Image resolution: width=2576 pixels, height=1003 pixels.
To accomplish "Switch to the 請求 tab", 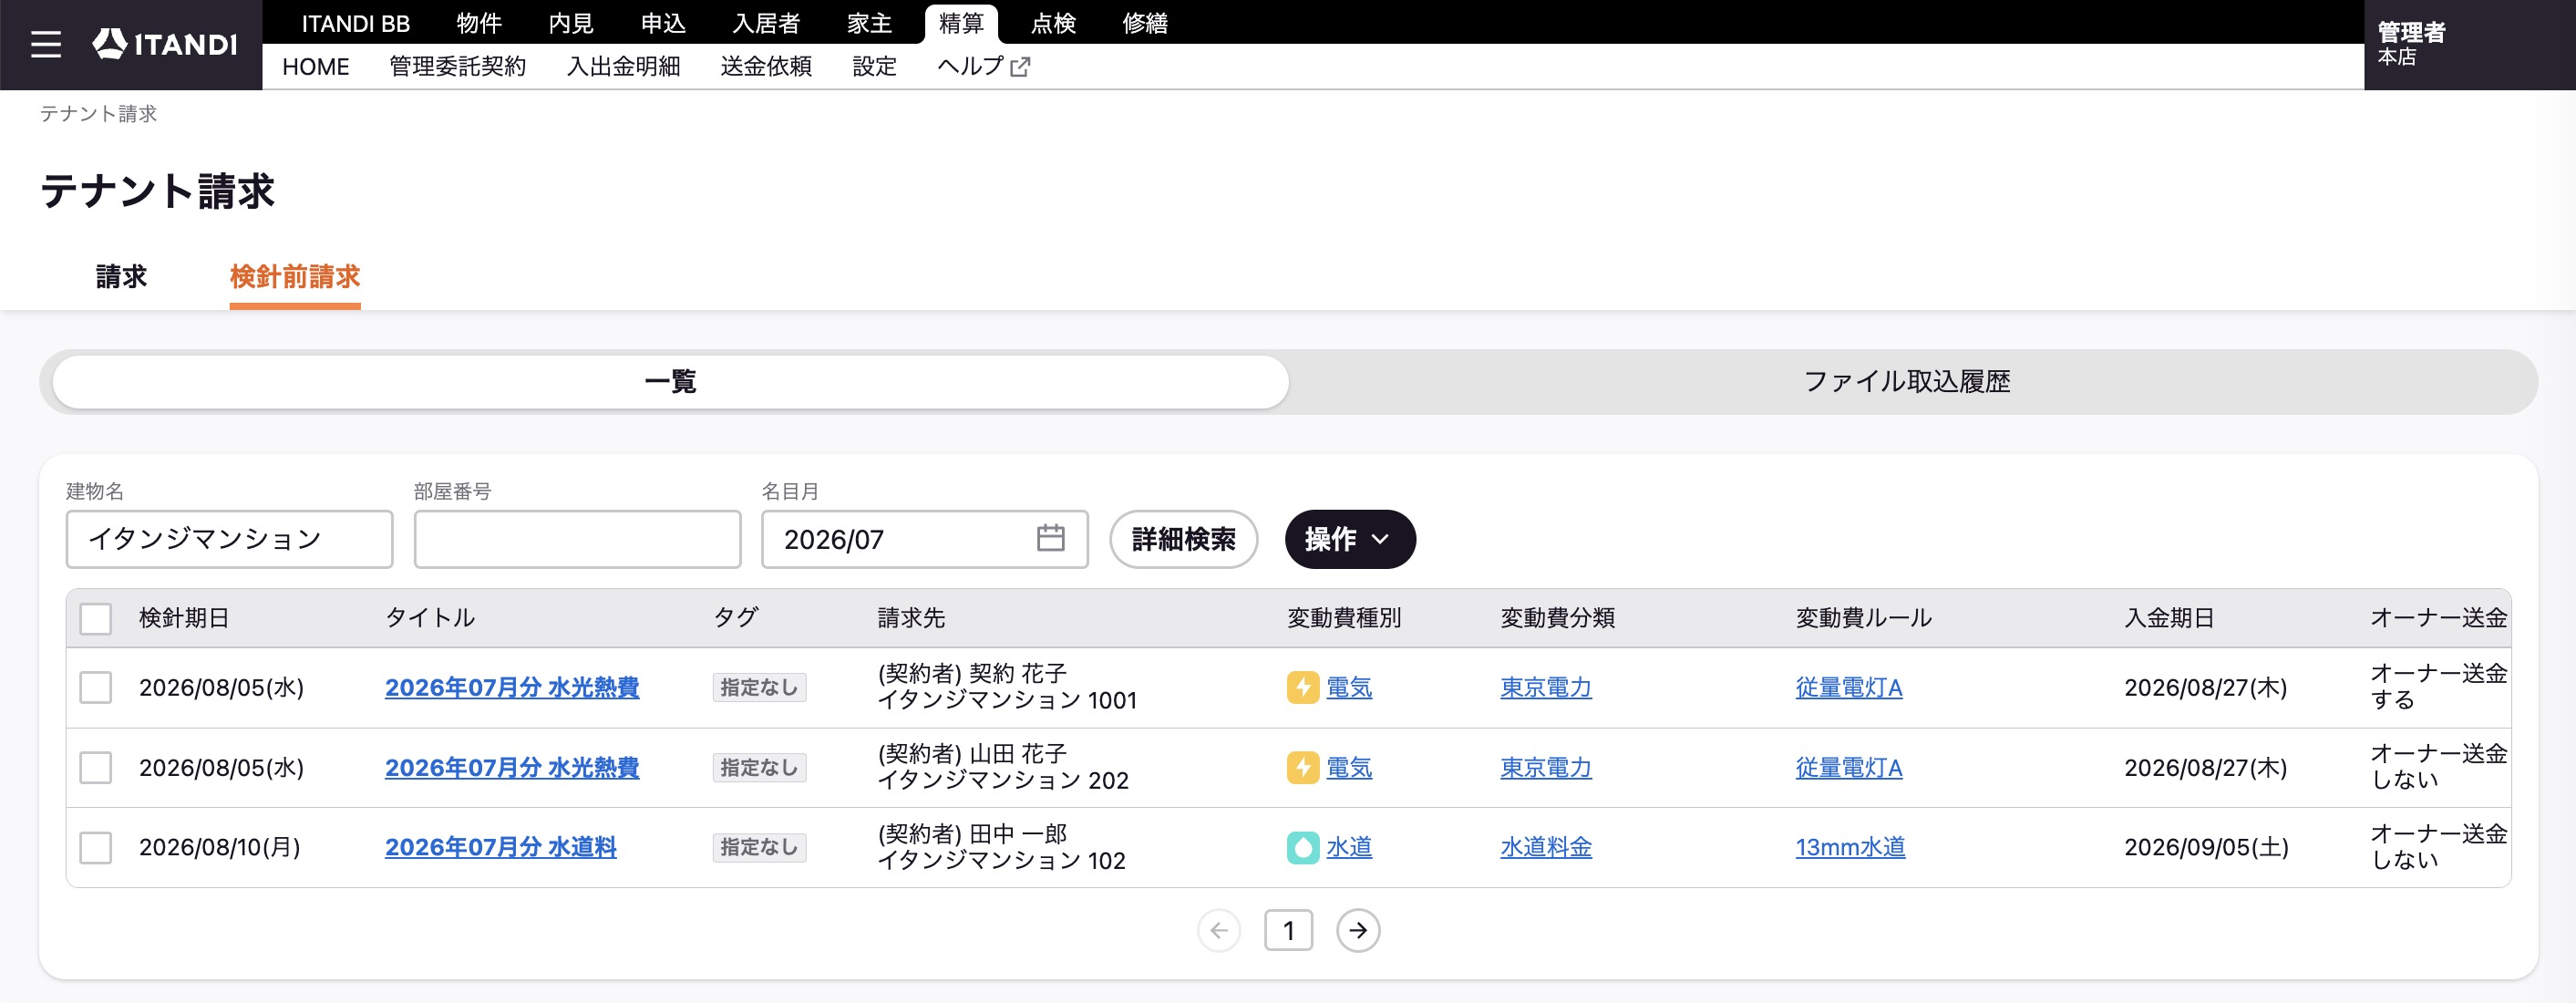I will tap(121, 276).
